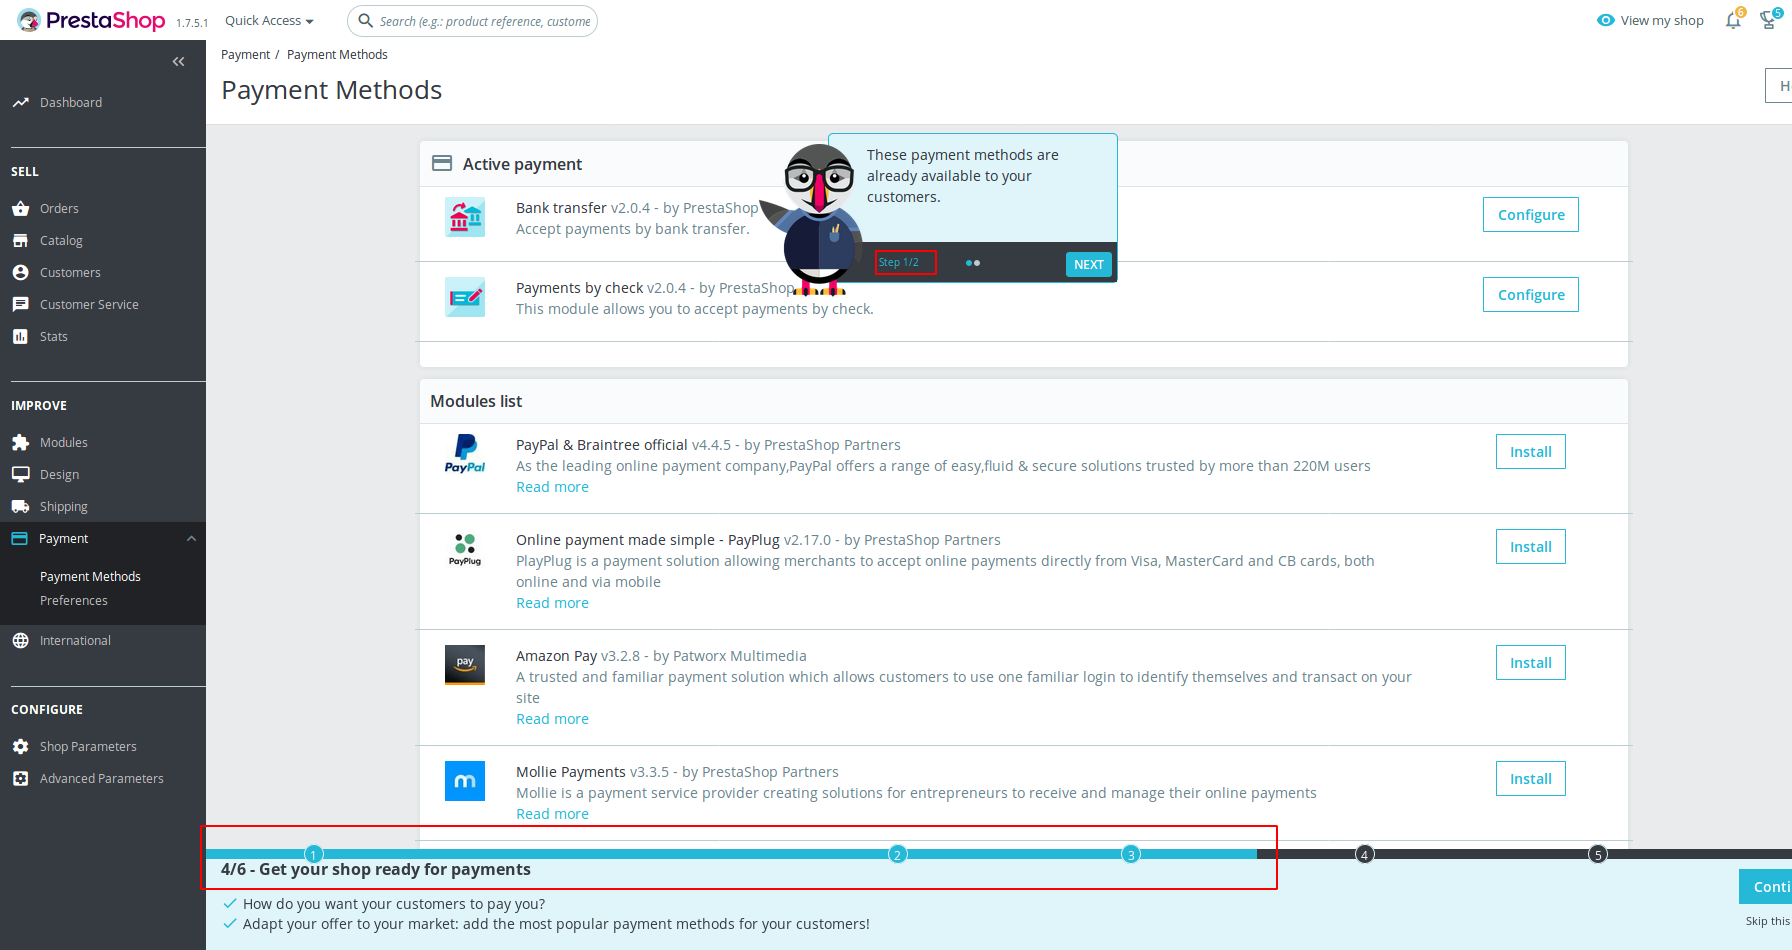
Task: Open Read more under Amazon Pay
Action: [552, 719]
